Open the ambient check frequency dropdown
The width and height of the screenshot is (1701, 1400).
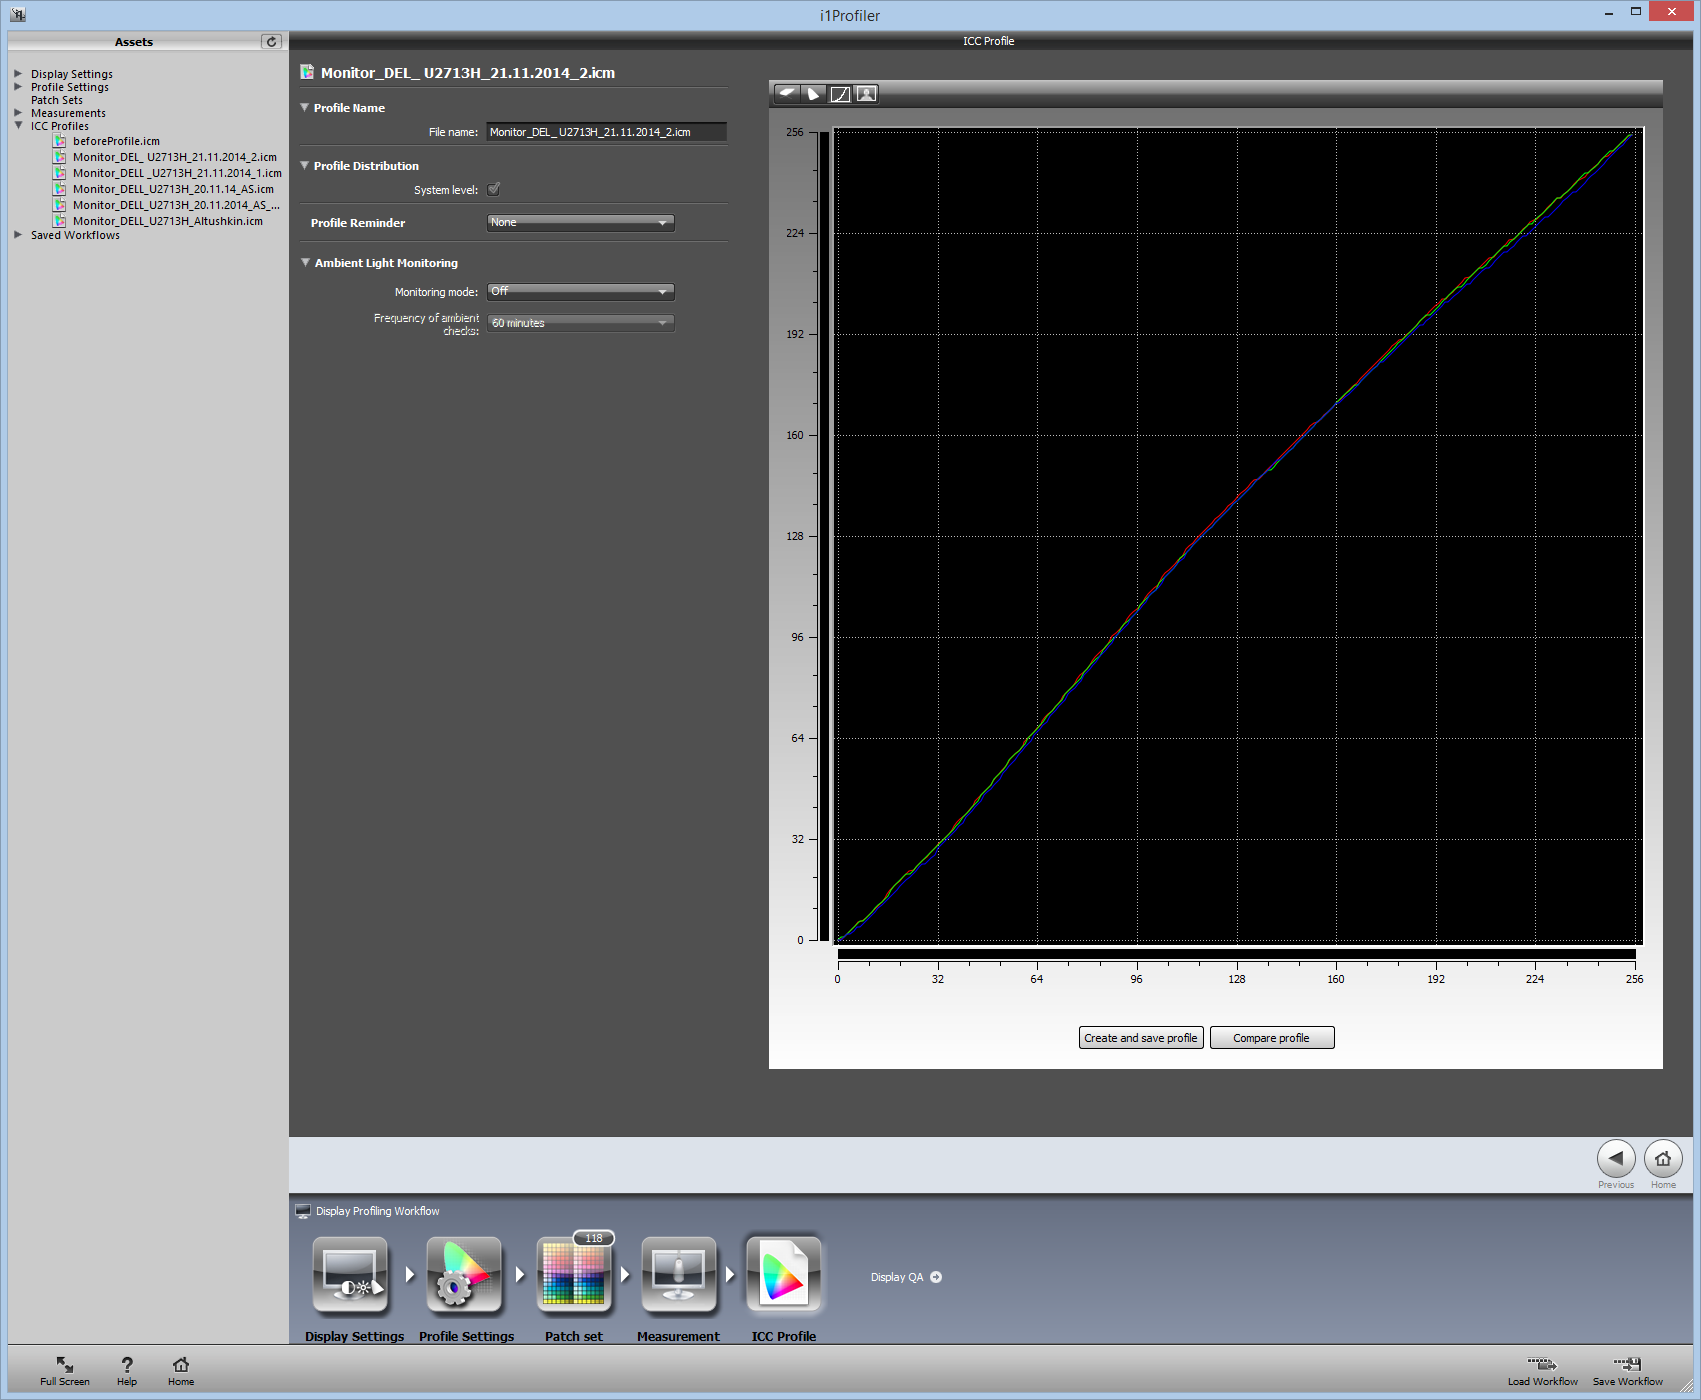580,323
